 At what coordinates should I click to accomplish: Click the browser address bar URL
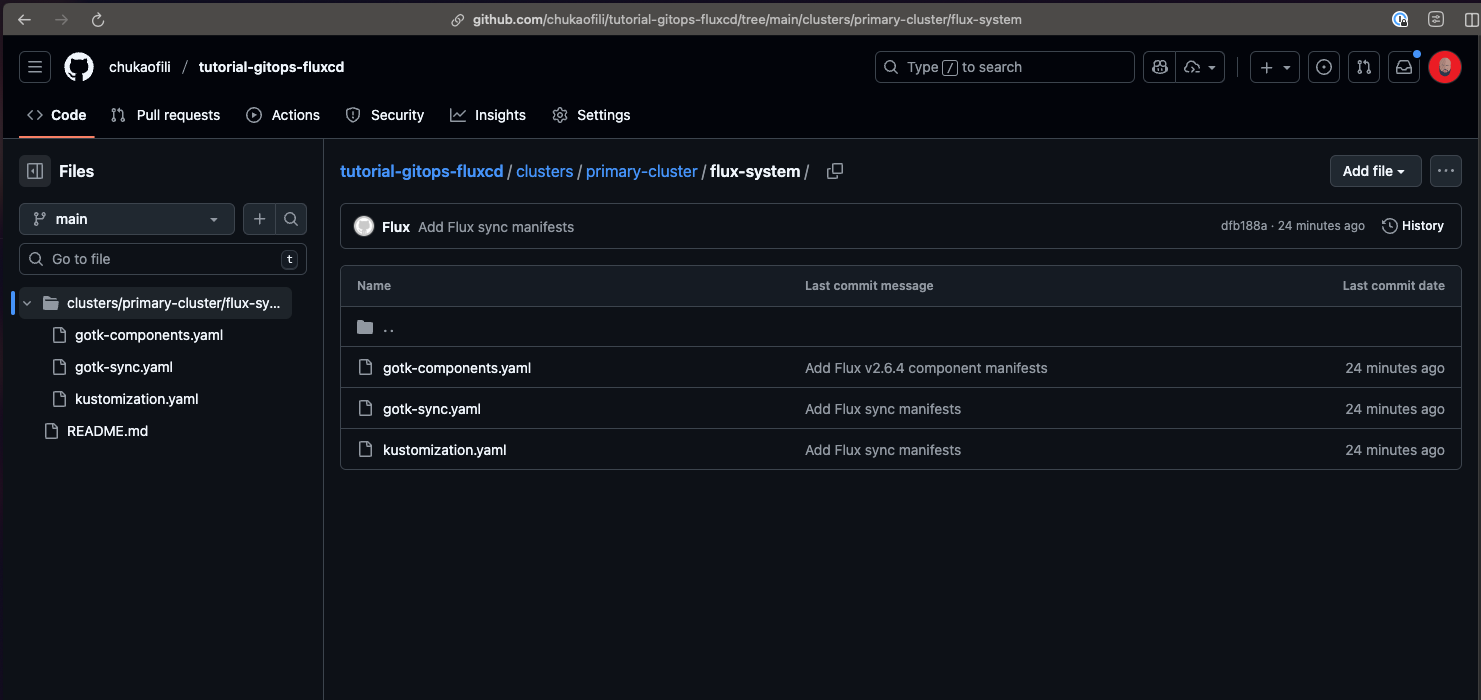coord(747,19)
